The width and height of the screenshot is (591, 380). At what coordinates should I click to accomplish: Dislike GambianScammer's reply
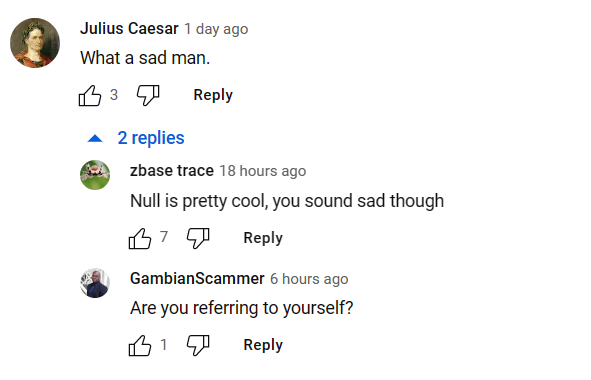198,345
